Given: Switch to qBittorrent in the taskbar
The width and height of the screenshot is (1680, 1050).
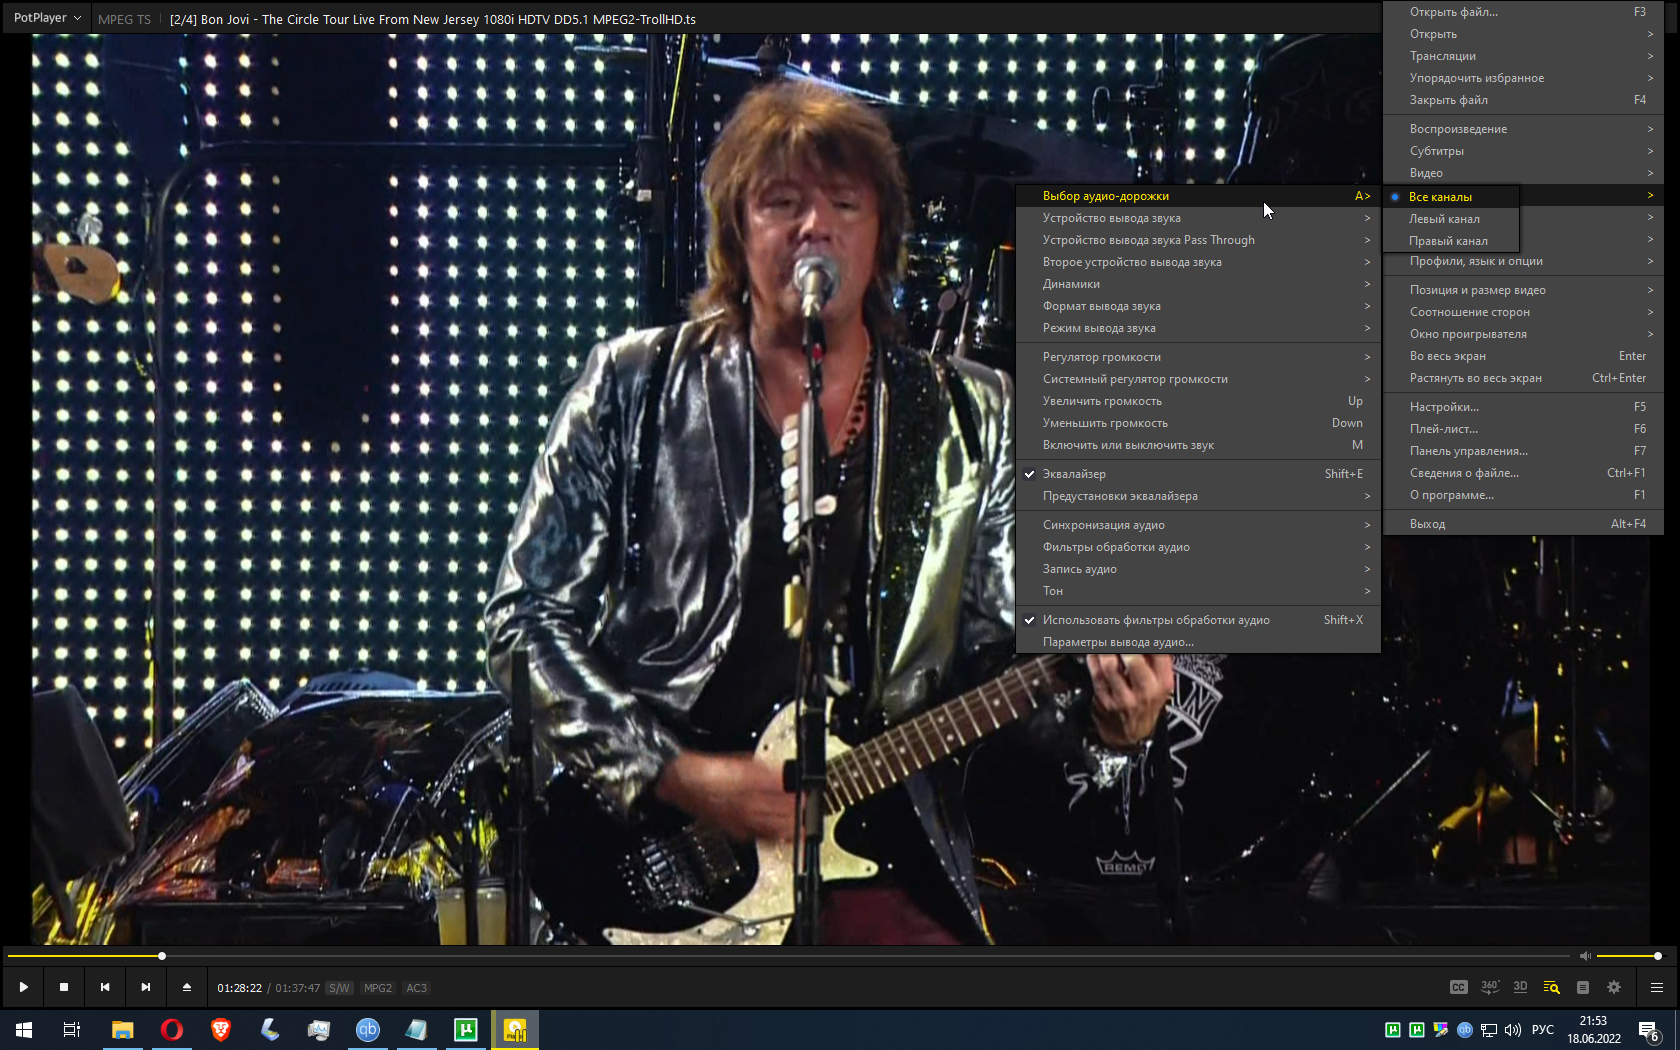Looking at the screenshot, I should point(368,1029).
